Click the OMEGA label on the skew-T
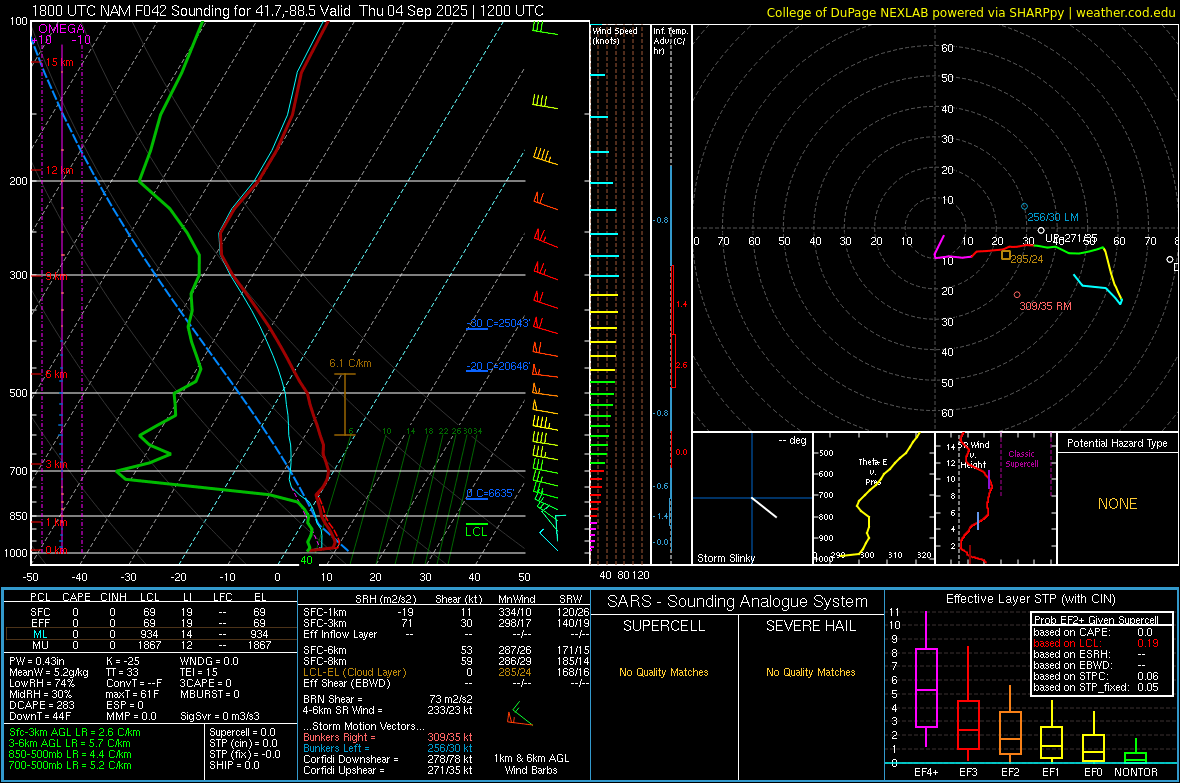Screen dimensions: 1180x783 coord(61,29)
